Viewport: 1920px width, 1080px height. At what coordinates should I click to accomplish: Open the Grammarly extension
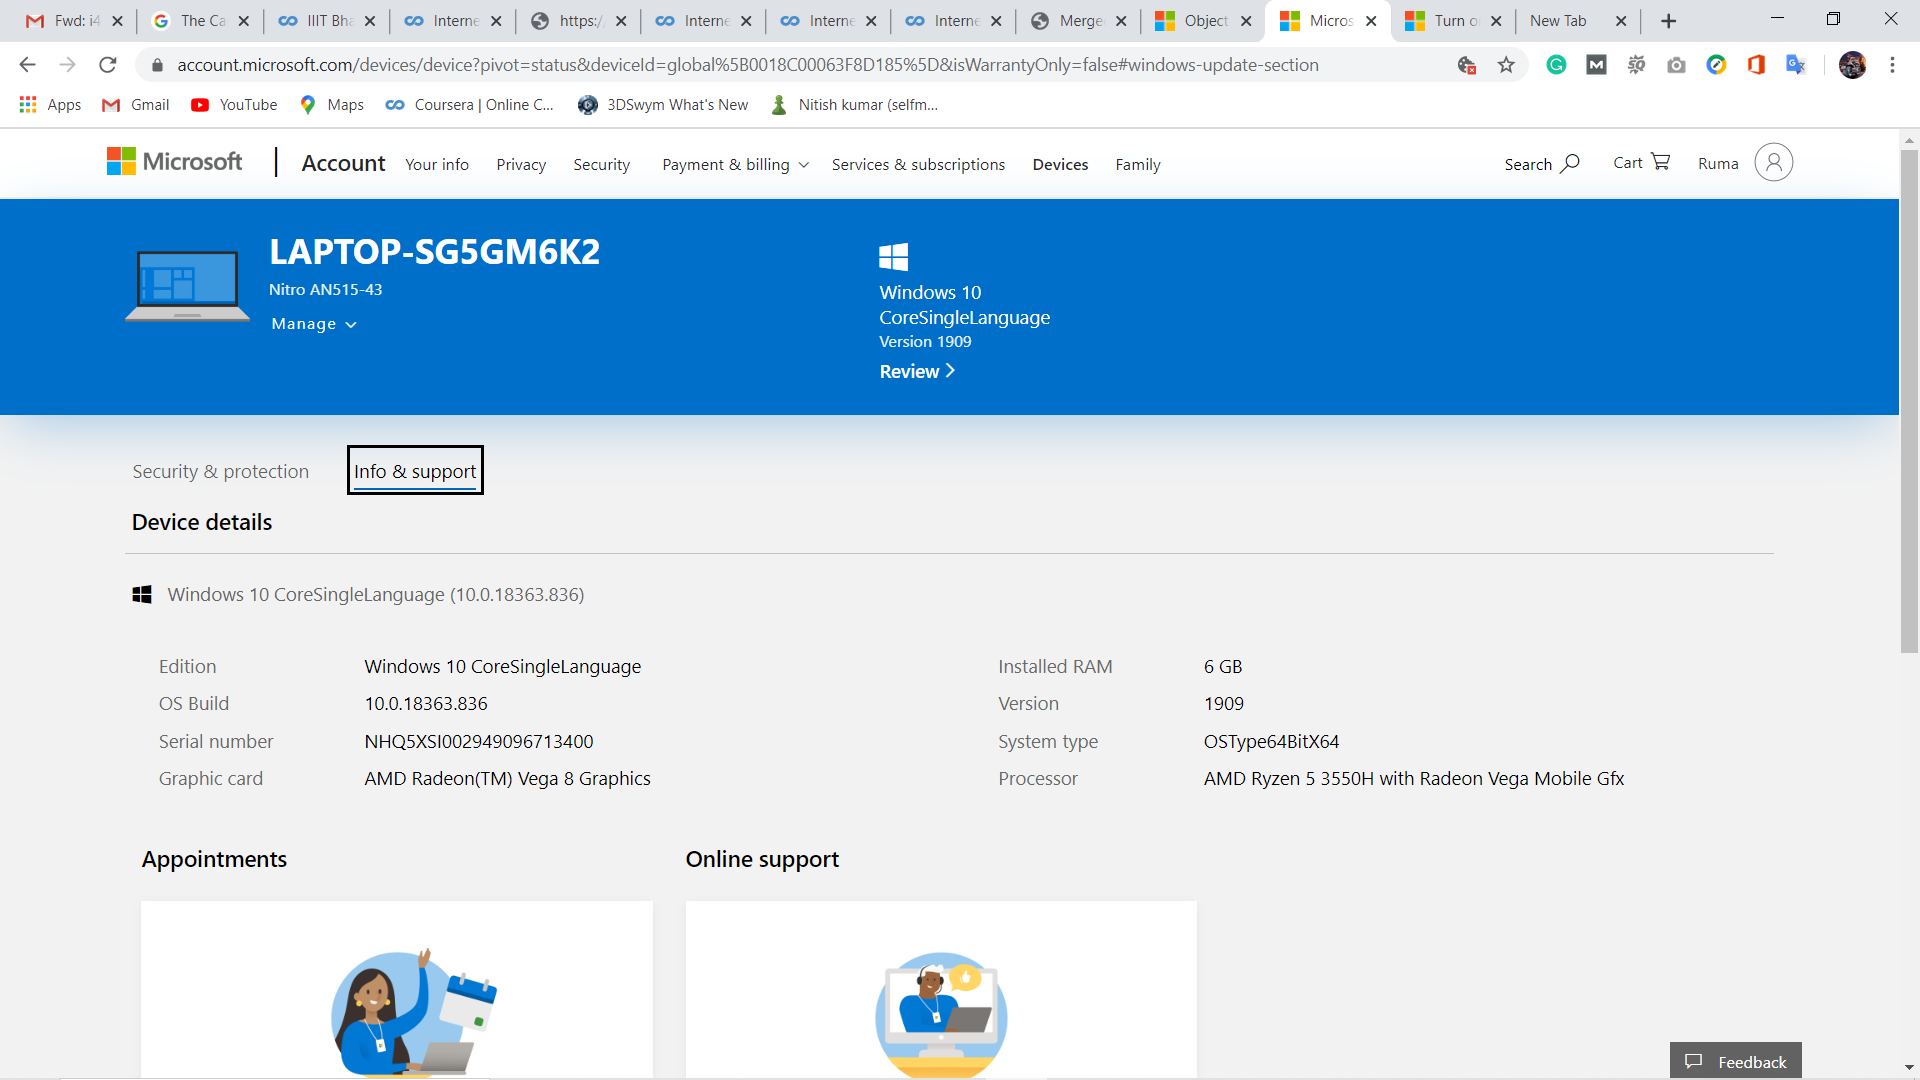1556,64
